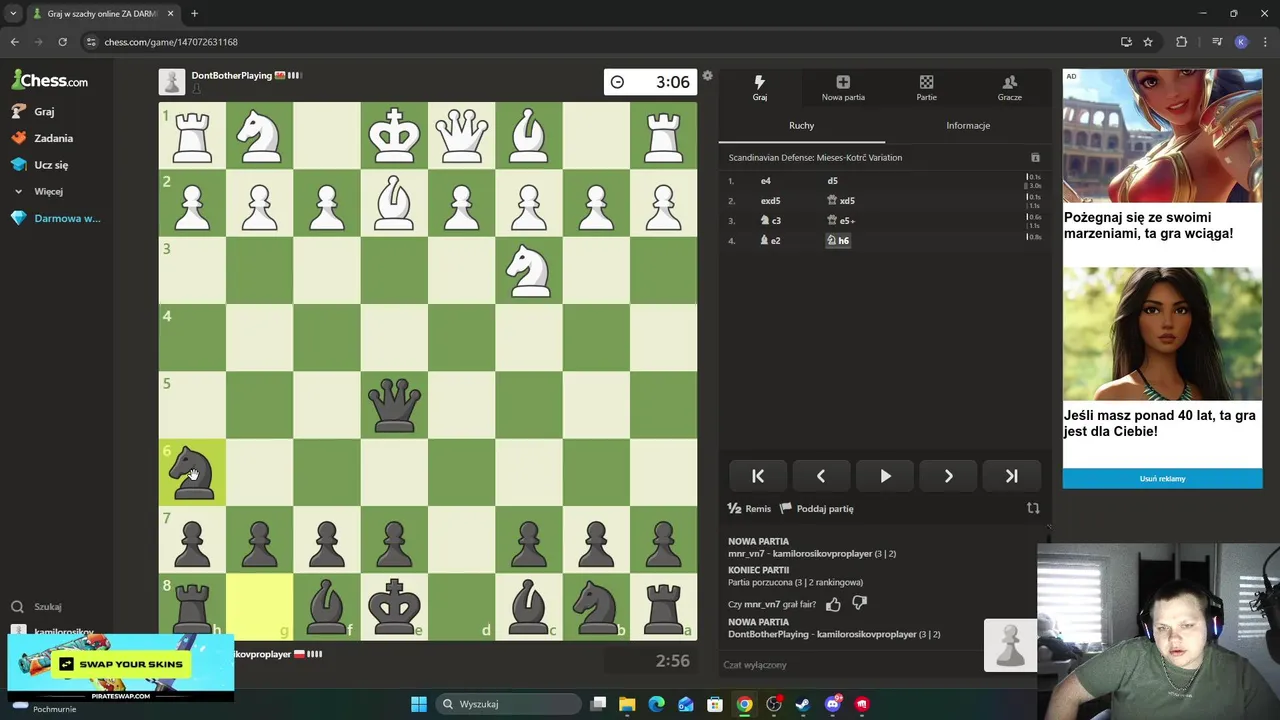The width and height of the screenshot is (1280, 720).
Task: Open File Explorer from the taskbar
Action: click(627, 704)
